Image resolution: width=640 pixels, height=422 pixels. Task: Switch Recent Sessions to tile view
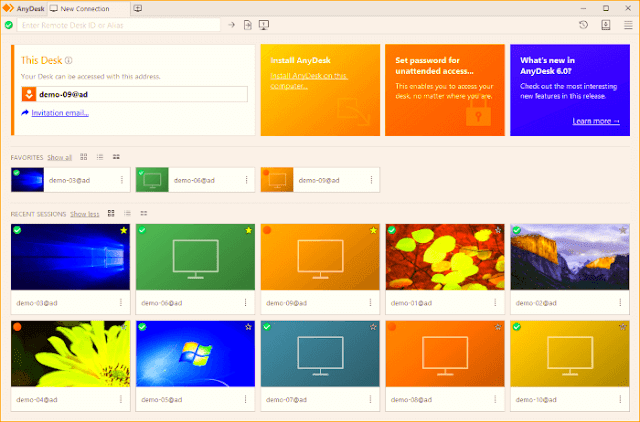[111, 213]
